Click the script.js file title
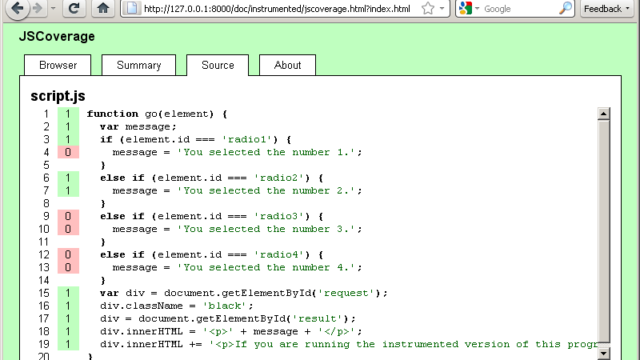Viewport: 640px width, 360px height. (58, 96)
